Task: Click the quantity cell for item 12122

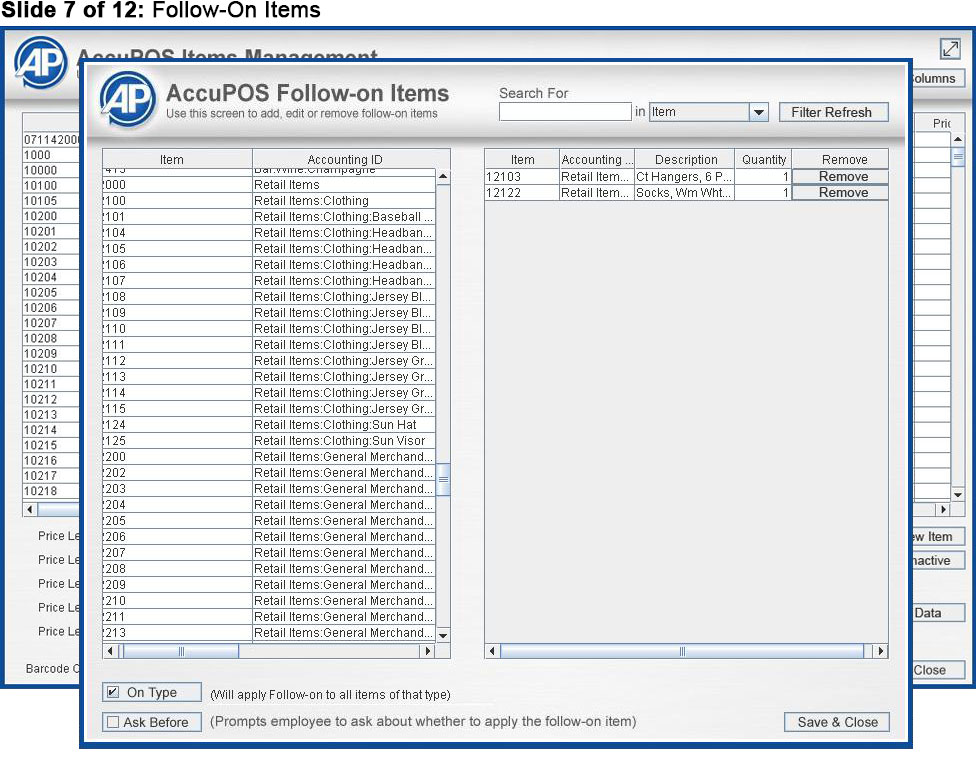Action: (763, 193)
